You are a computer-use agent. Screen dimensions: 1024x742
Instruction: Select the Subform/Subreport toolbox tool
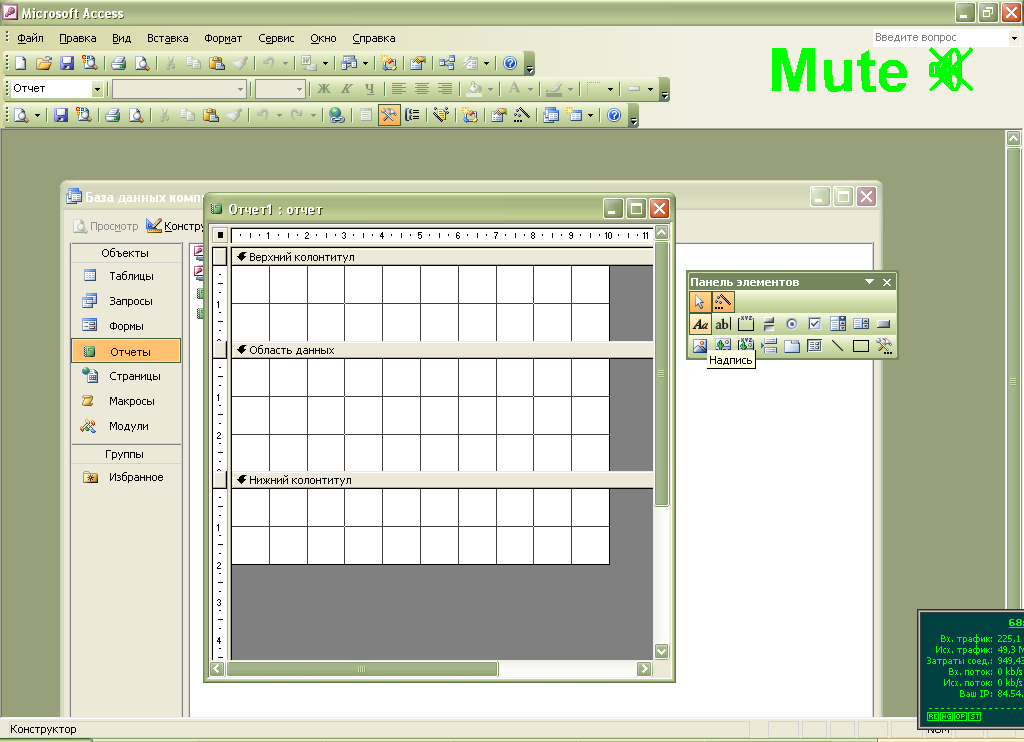click(814, 346)
